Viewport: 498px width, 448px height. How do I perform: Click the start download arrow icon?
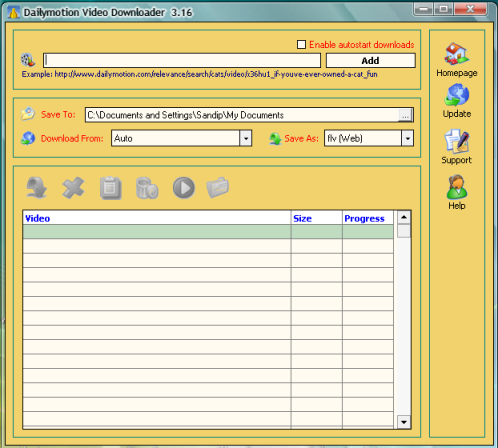pyautogui.click(x=37, y=188)
